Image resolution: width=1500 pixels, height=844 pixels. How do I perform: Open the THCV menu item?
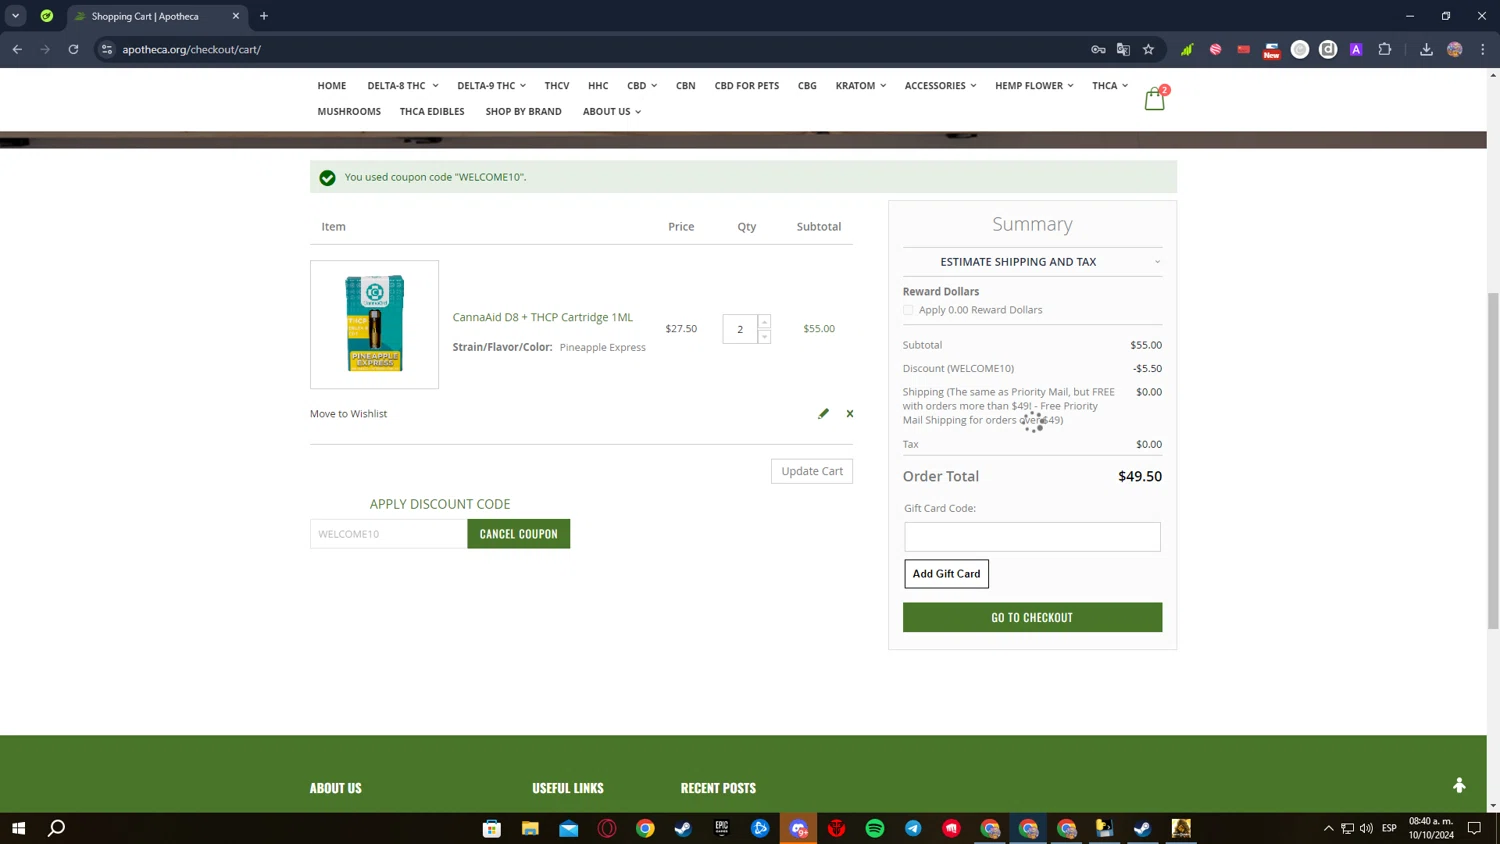[557, 86]
